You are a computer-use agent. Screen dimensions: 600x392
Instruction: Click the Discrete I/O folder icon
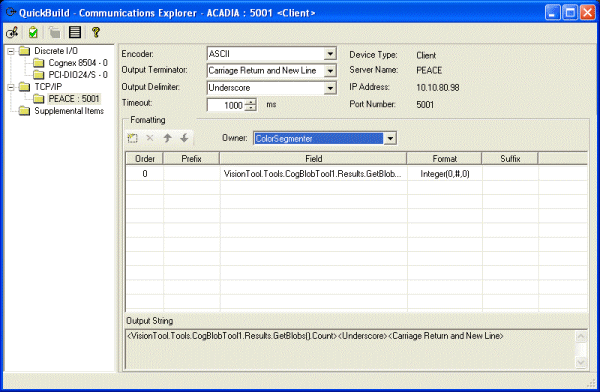(x=24, y=51)
